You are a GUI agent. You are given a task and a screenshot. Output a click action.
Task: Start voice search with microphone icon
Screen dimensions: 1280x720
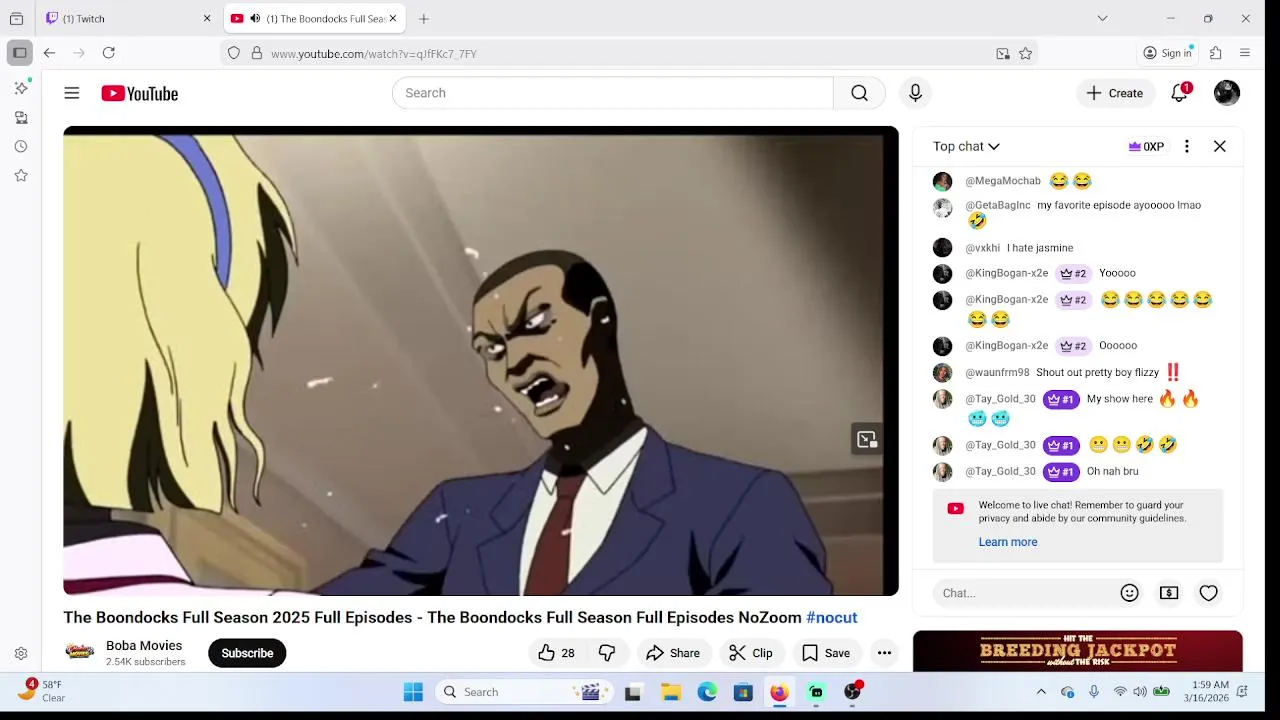(x=915, y=93)
